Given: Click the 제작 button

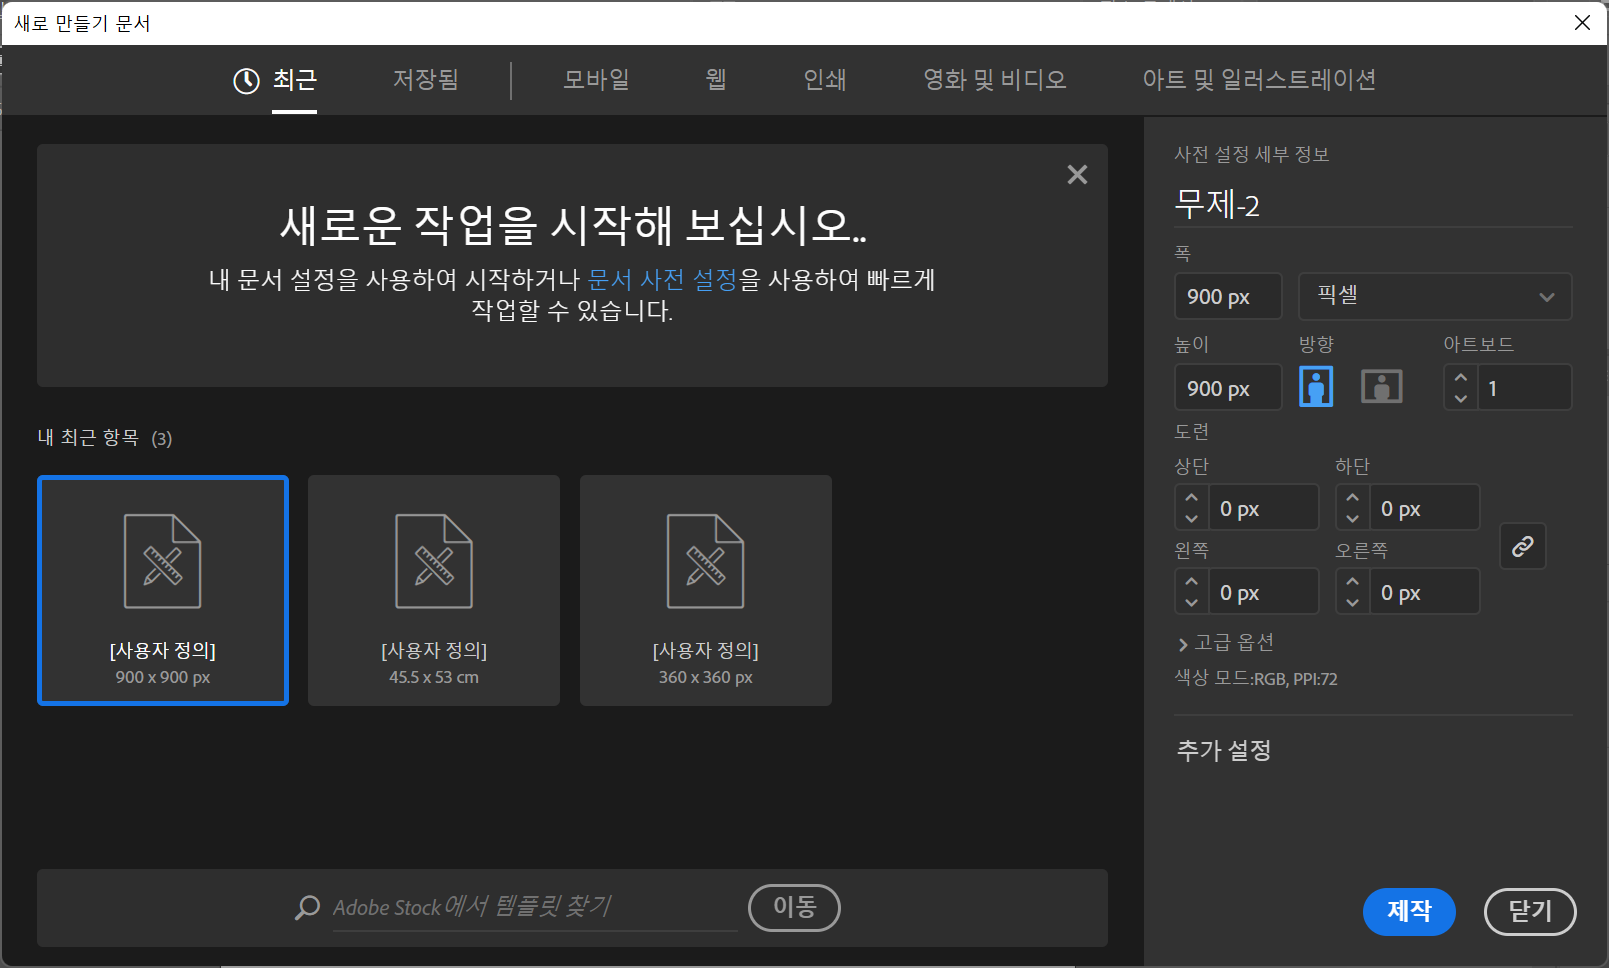Looking at the screenshot, I should (x=1409, y=911).
